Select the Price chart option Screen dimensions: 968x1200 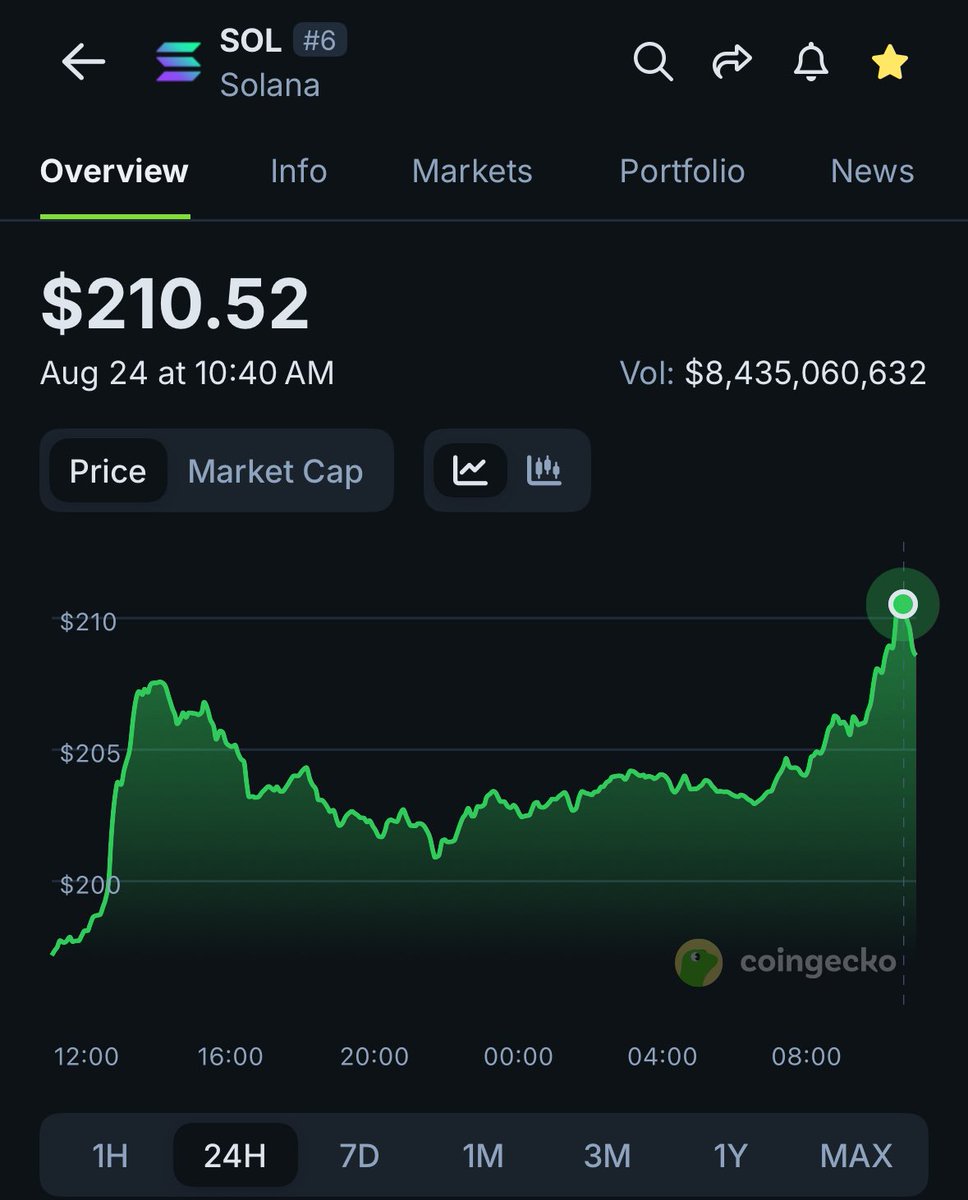pyautogui.click(x=107, y=471)
